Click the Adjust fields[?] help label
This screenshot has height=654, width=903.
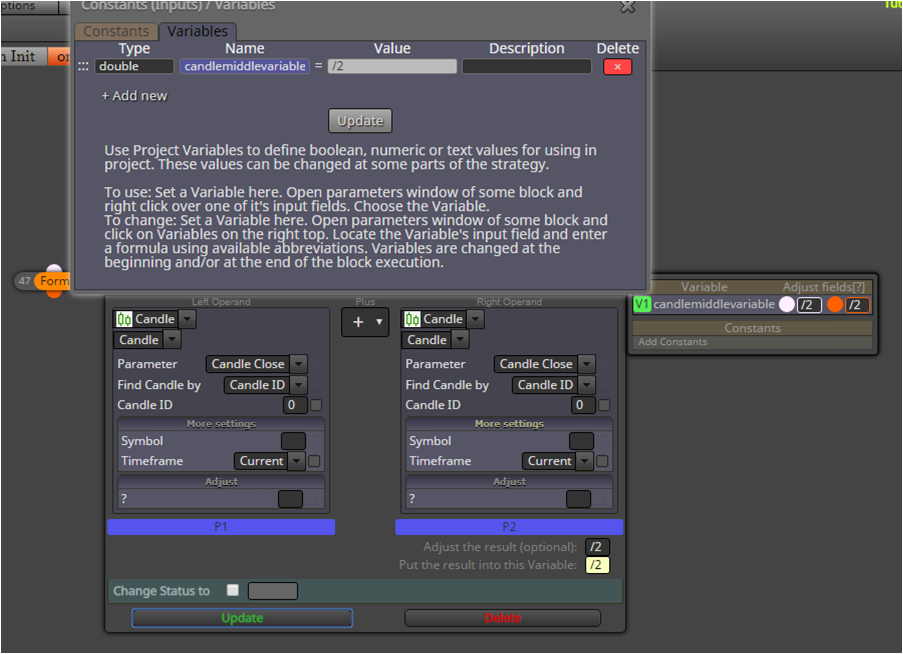(824, 287)
